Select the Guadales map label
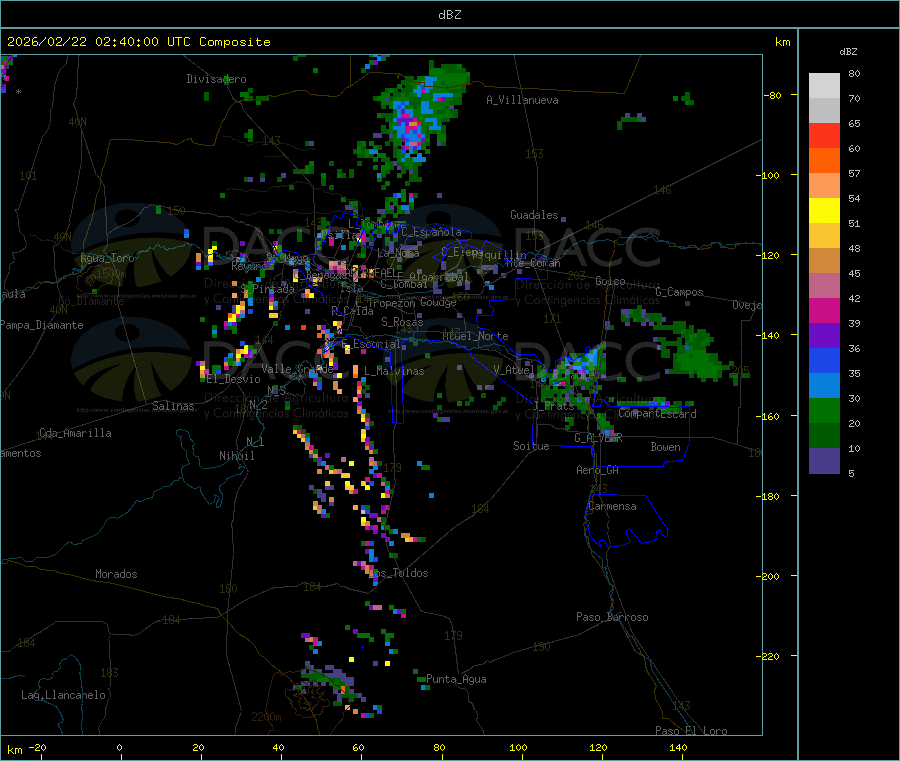Image resolution: width=900 pixels, height=761 pixels. (x=534, y=215)
